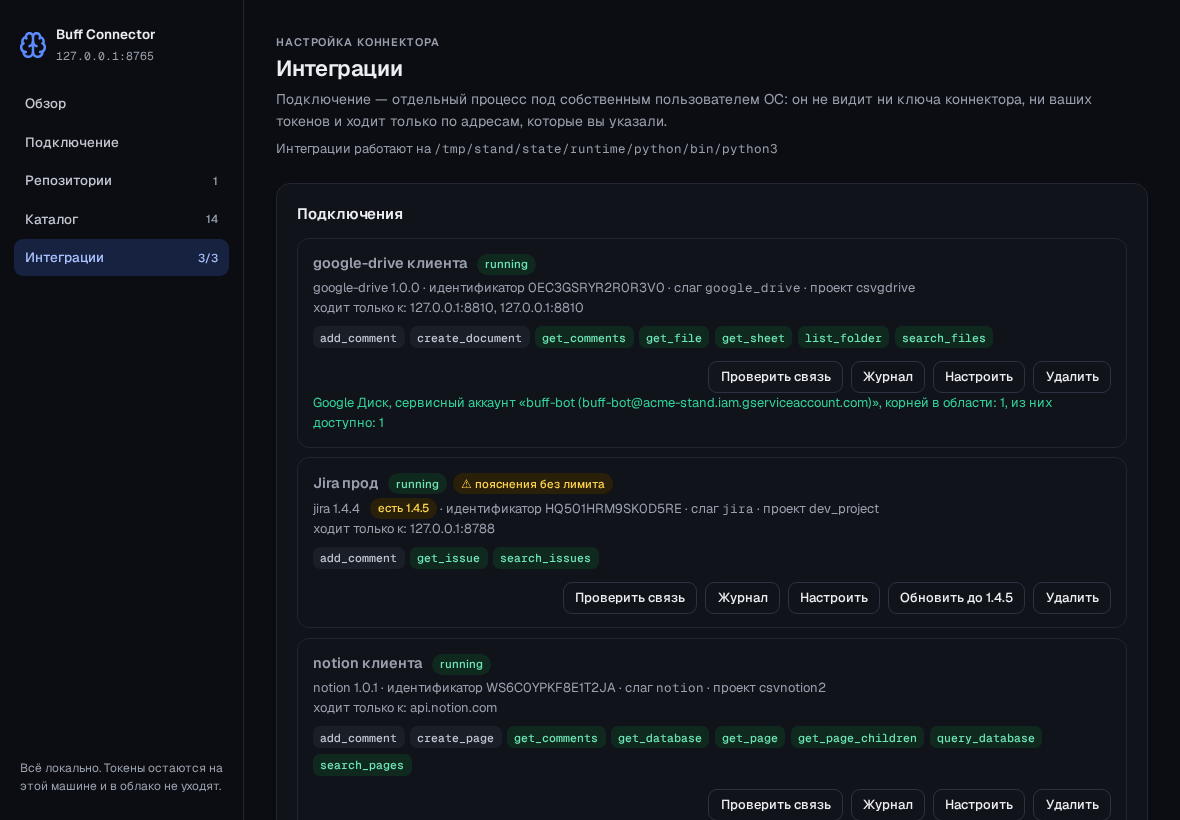Open the Jira прод Журнал

[742, 598]
